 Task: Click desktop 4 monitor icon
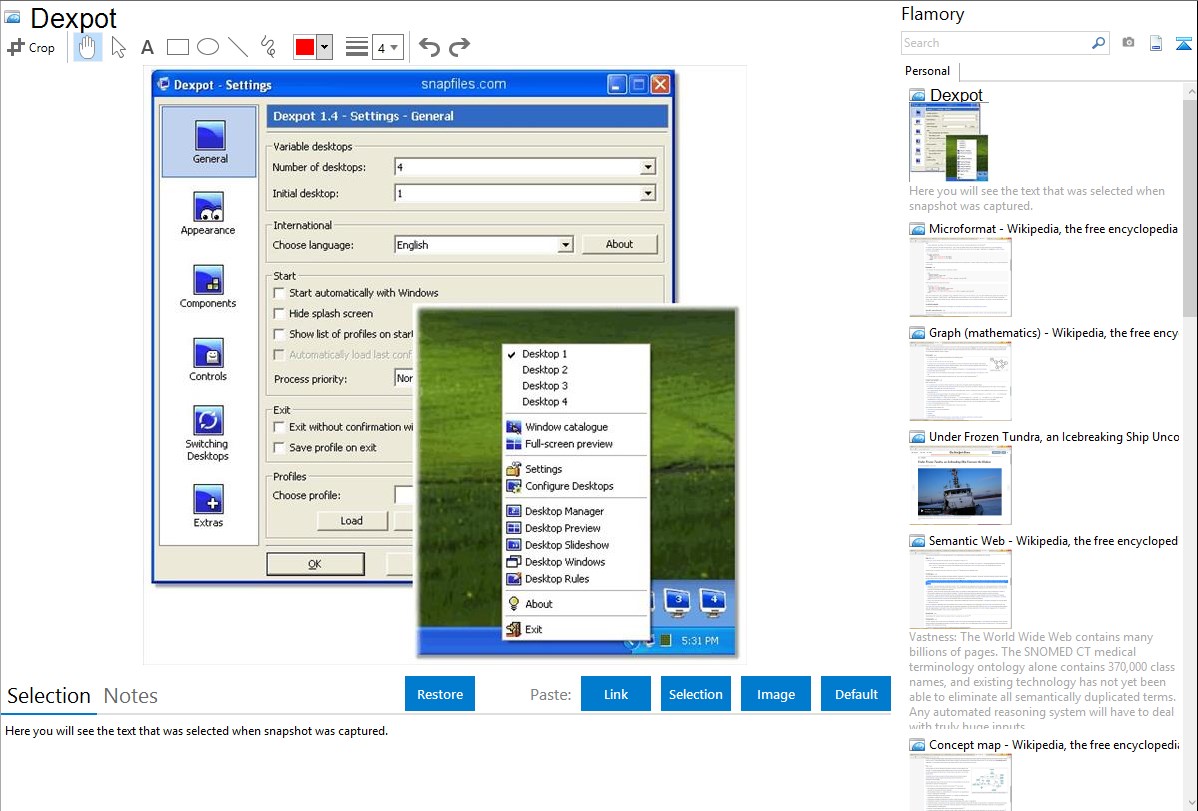713,602
